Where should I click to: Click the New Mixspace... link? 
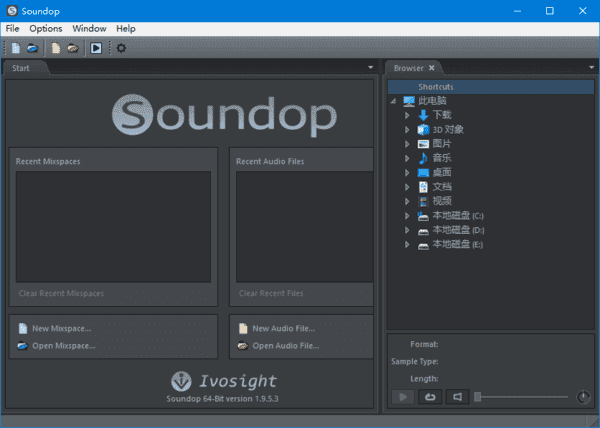point(61,329)
